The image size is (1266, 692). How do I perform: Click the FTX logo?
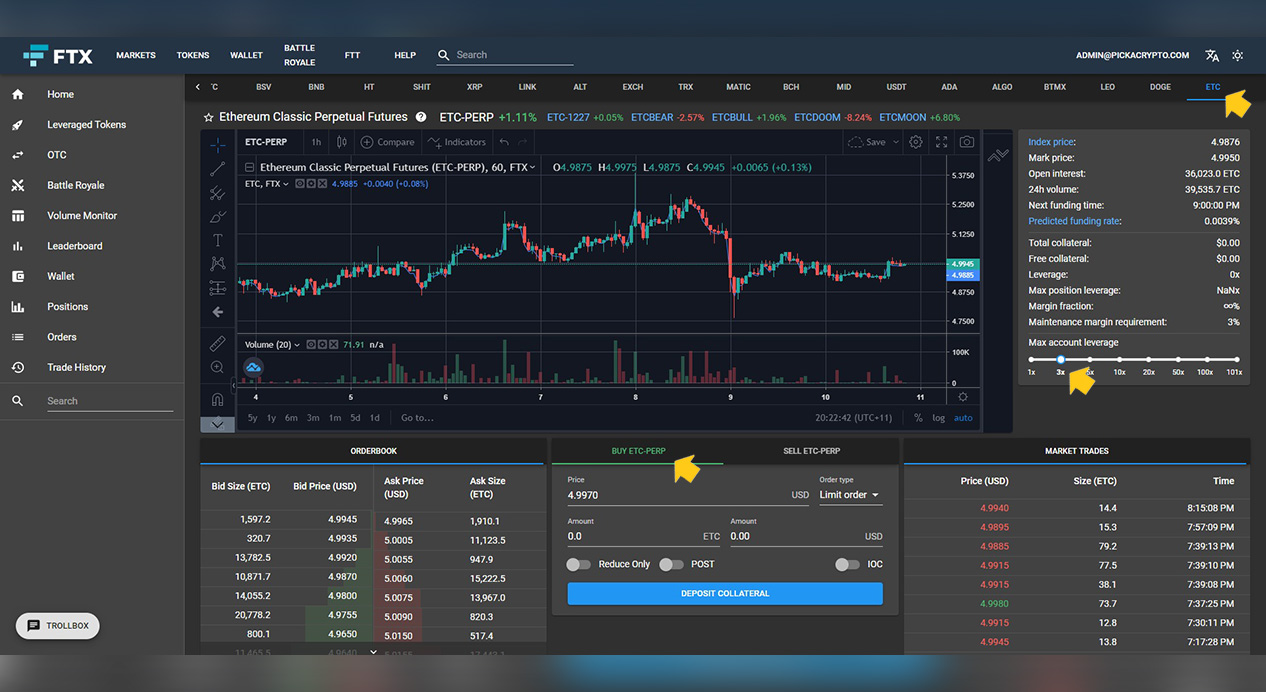(58, 55)
